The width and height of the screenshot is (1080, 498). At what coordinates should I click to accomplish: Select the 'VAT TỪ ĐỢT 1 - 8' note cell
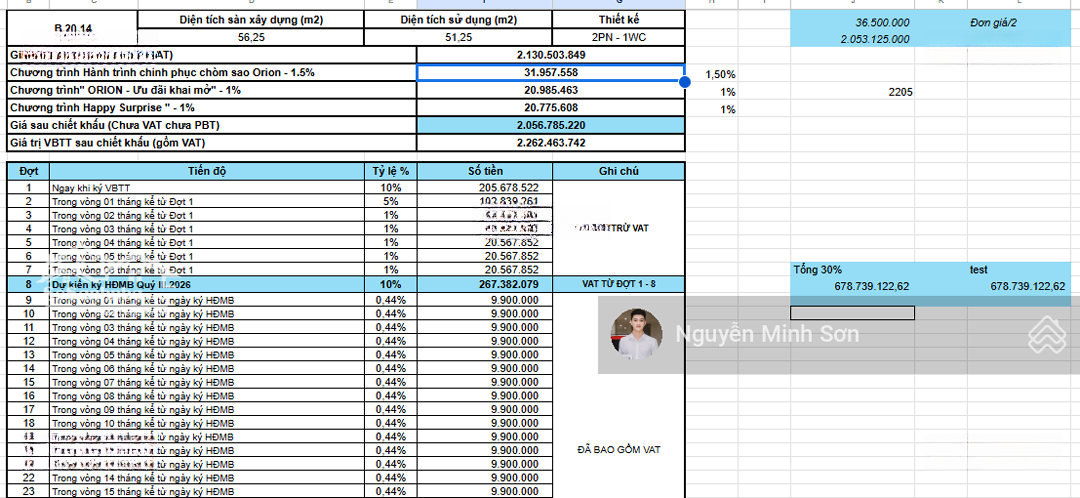point(618,284)
